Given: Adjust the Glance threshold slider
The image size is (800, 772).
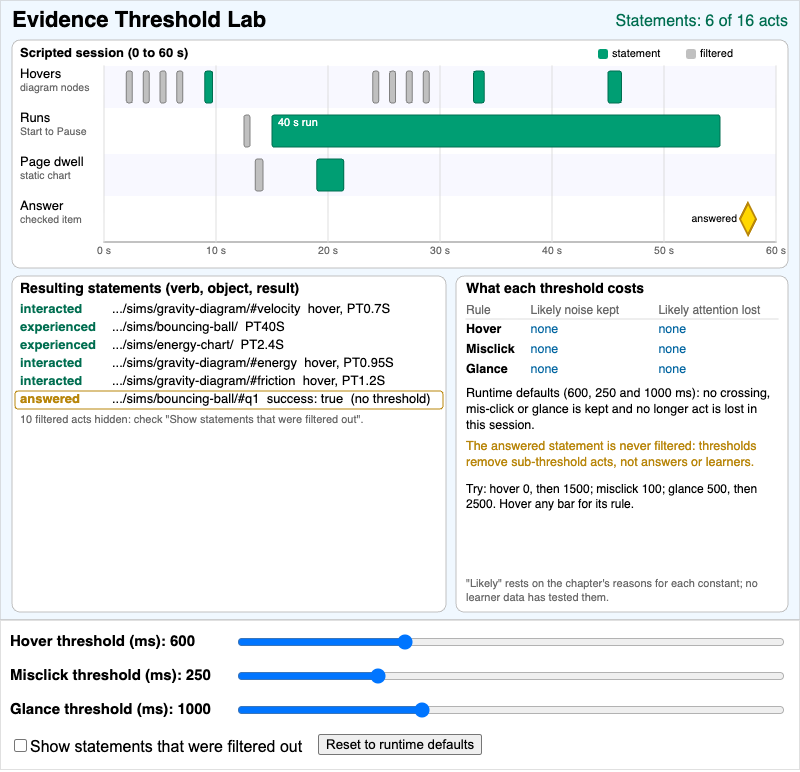Looking at the screenshot, I should click(511, 710).
